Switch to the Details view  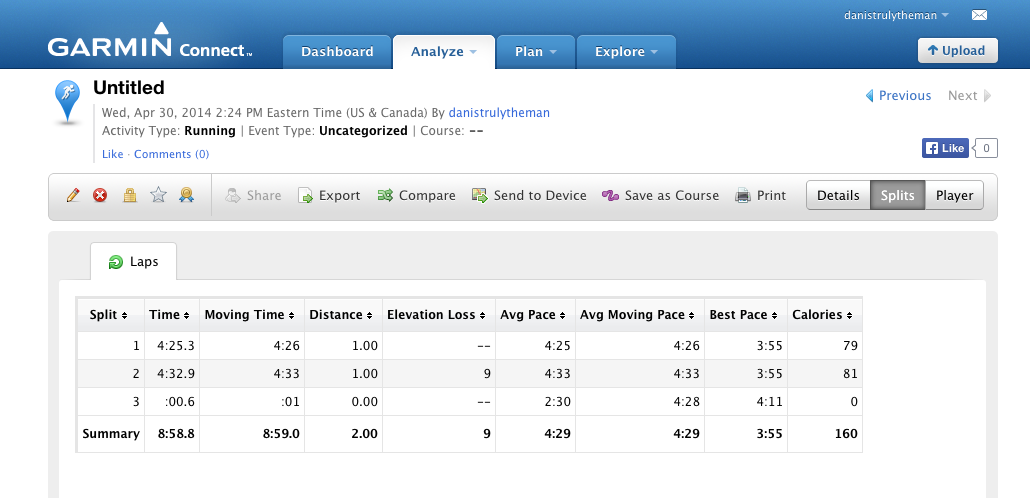tap(838, 196)
